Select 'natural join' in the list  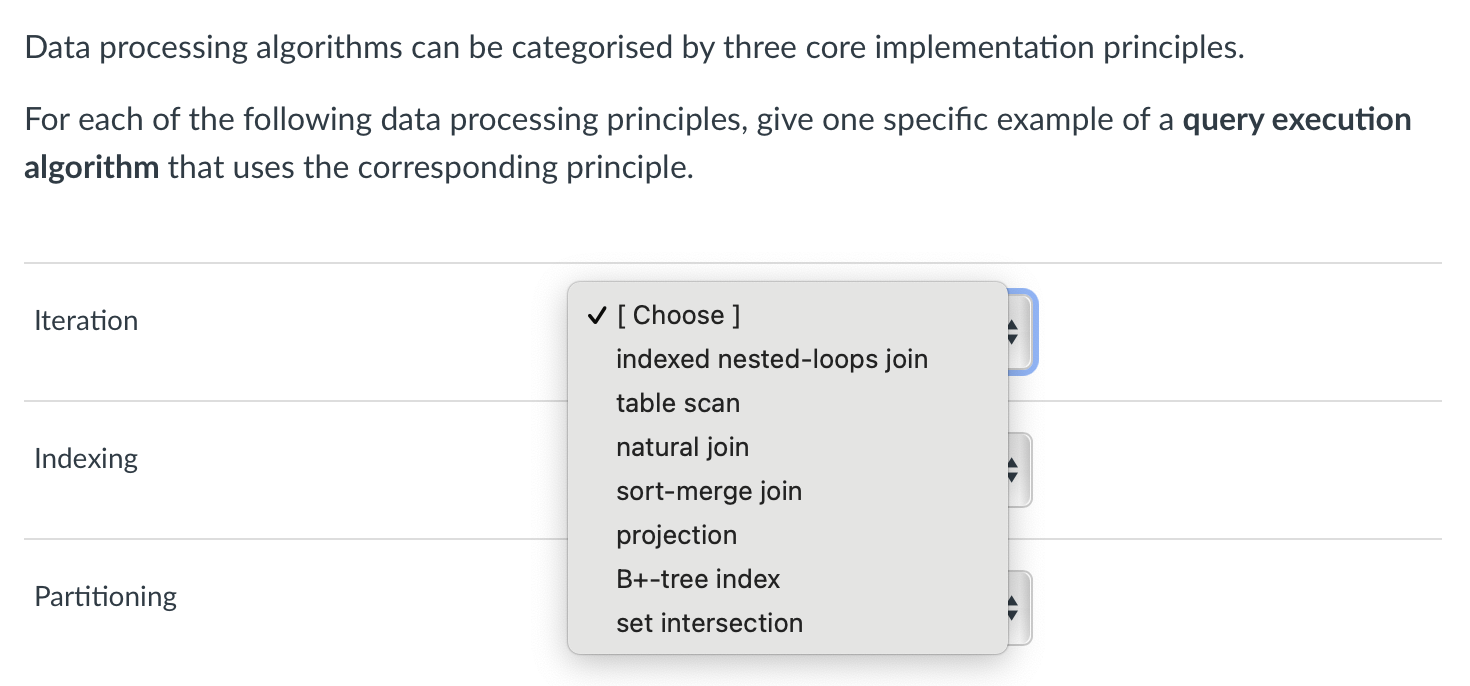click(682, 447)
